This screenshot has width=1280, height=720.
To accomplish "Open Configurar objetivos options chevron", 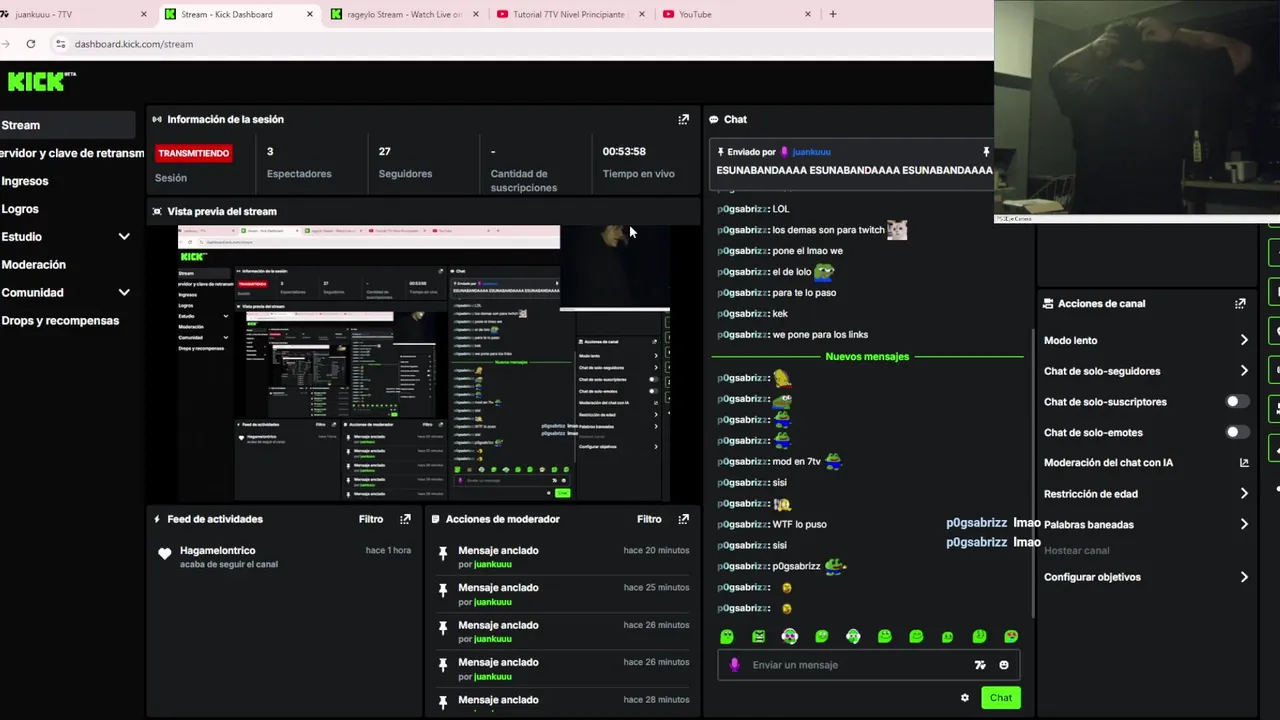I will [x=1244, y=577].
